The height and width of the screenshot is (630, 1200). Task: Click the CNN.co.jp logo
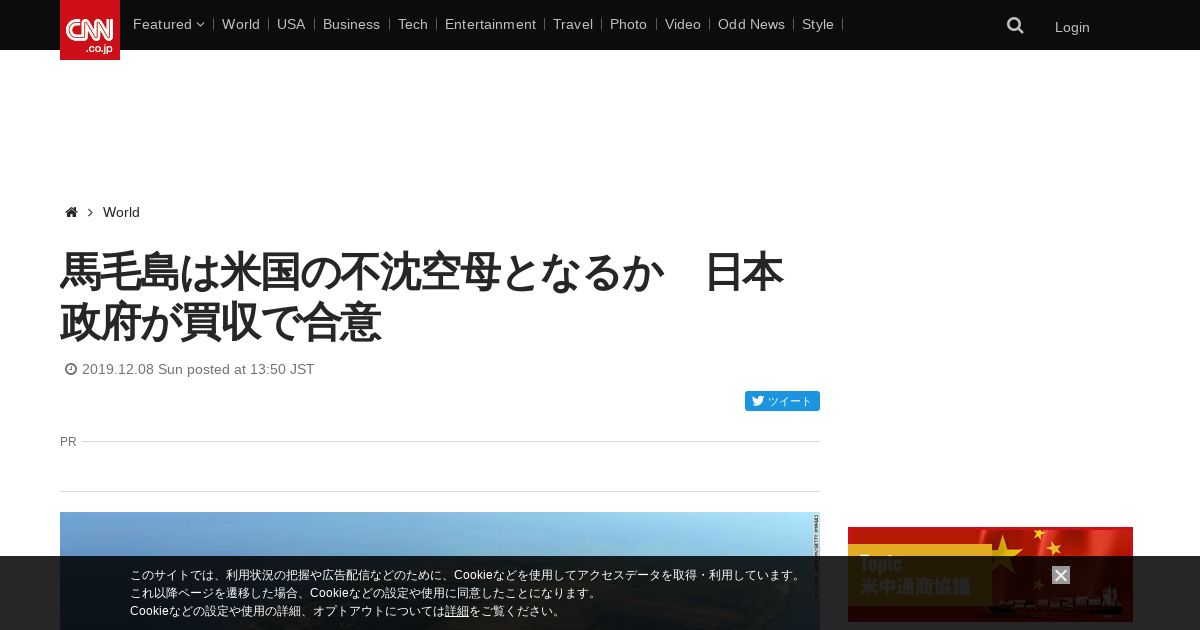tap(90, 30)
